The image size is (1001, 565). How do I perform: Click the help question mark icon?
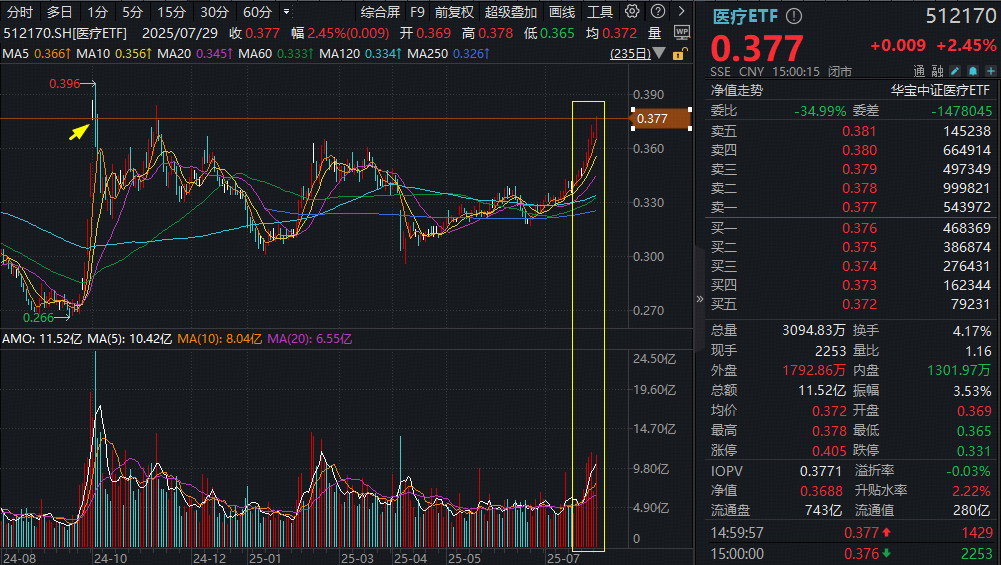(x=657, y=12)
